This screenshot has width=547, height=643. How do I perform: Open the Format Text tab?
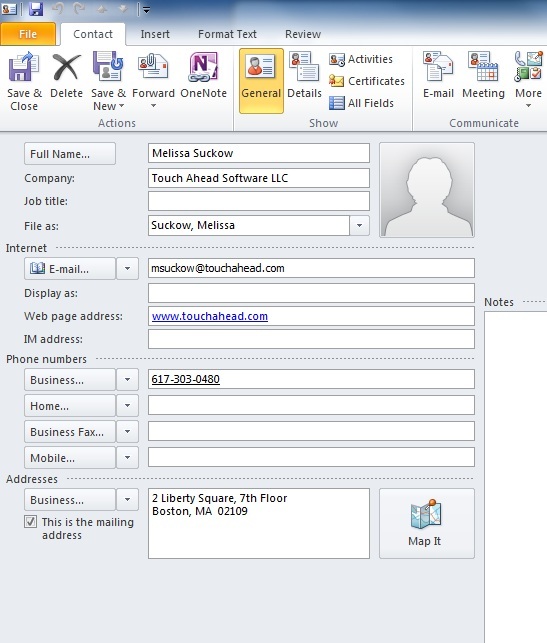pyautogui.click(x=227, y=34)
